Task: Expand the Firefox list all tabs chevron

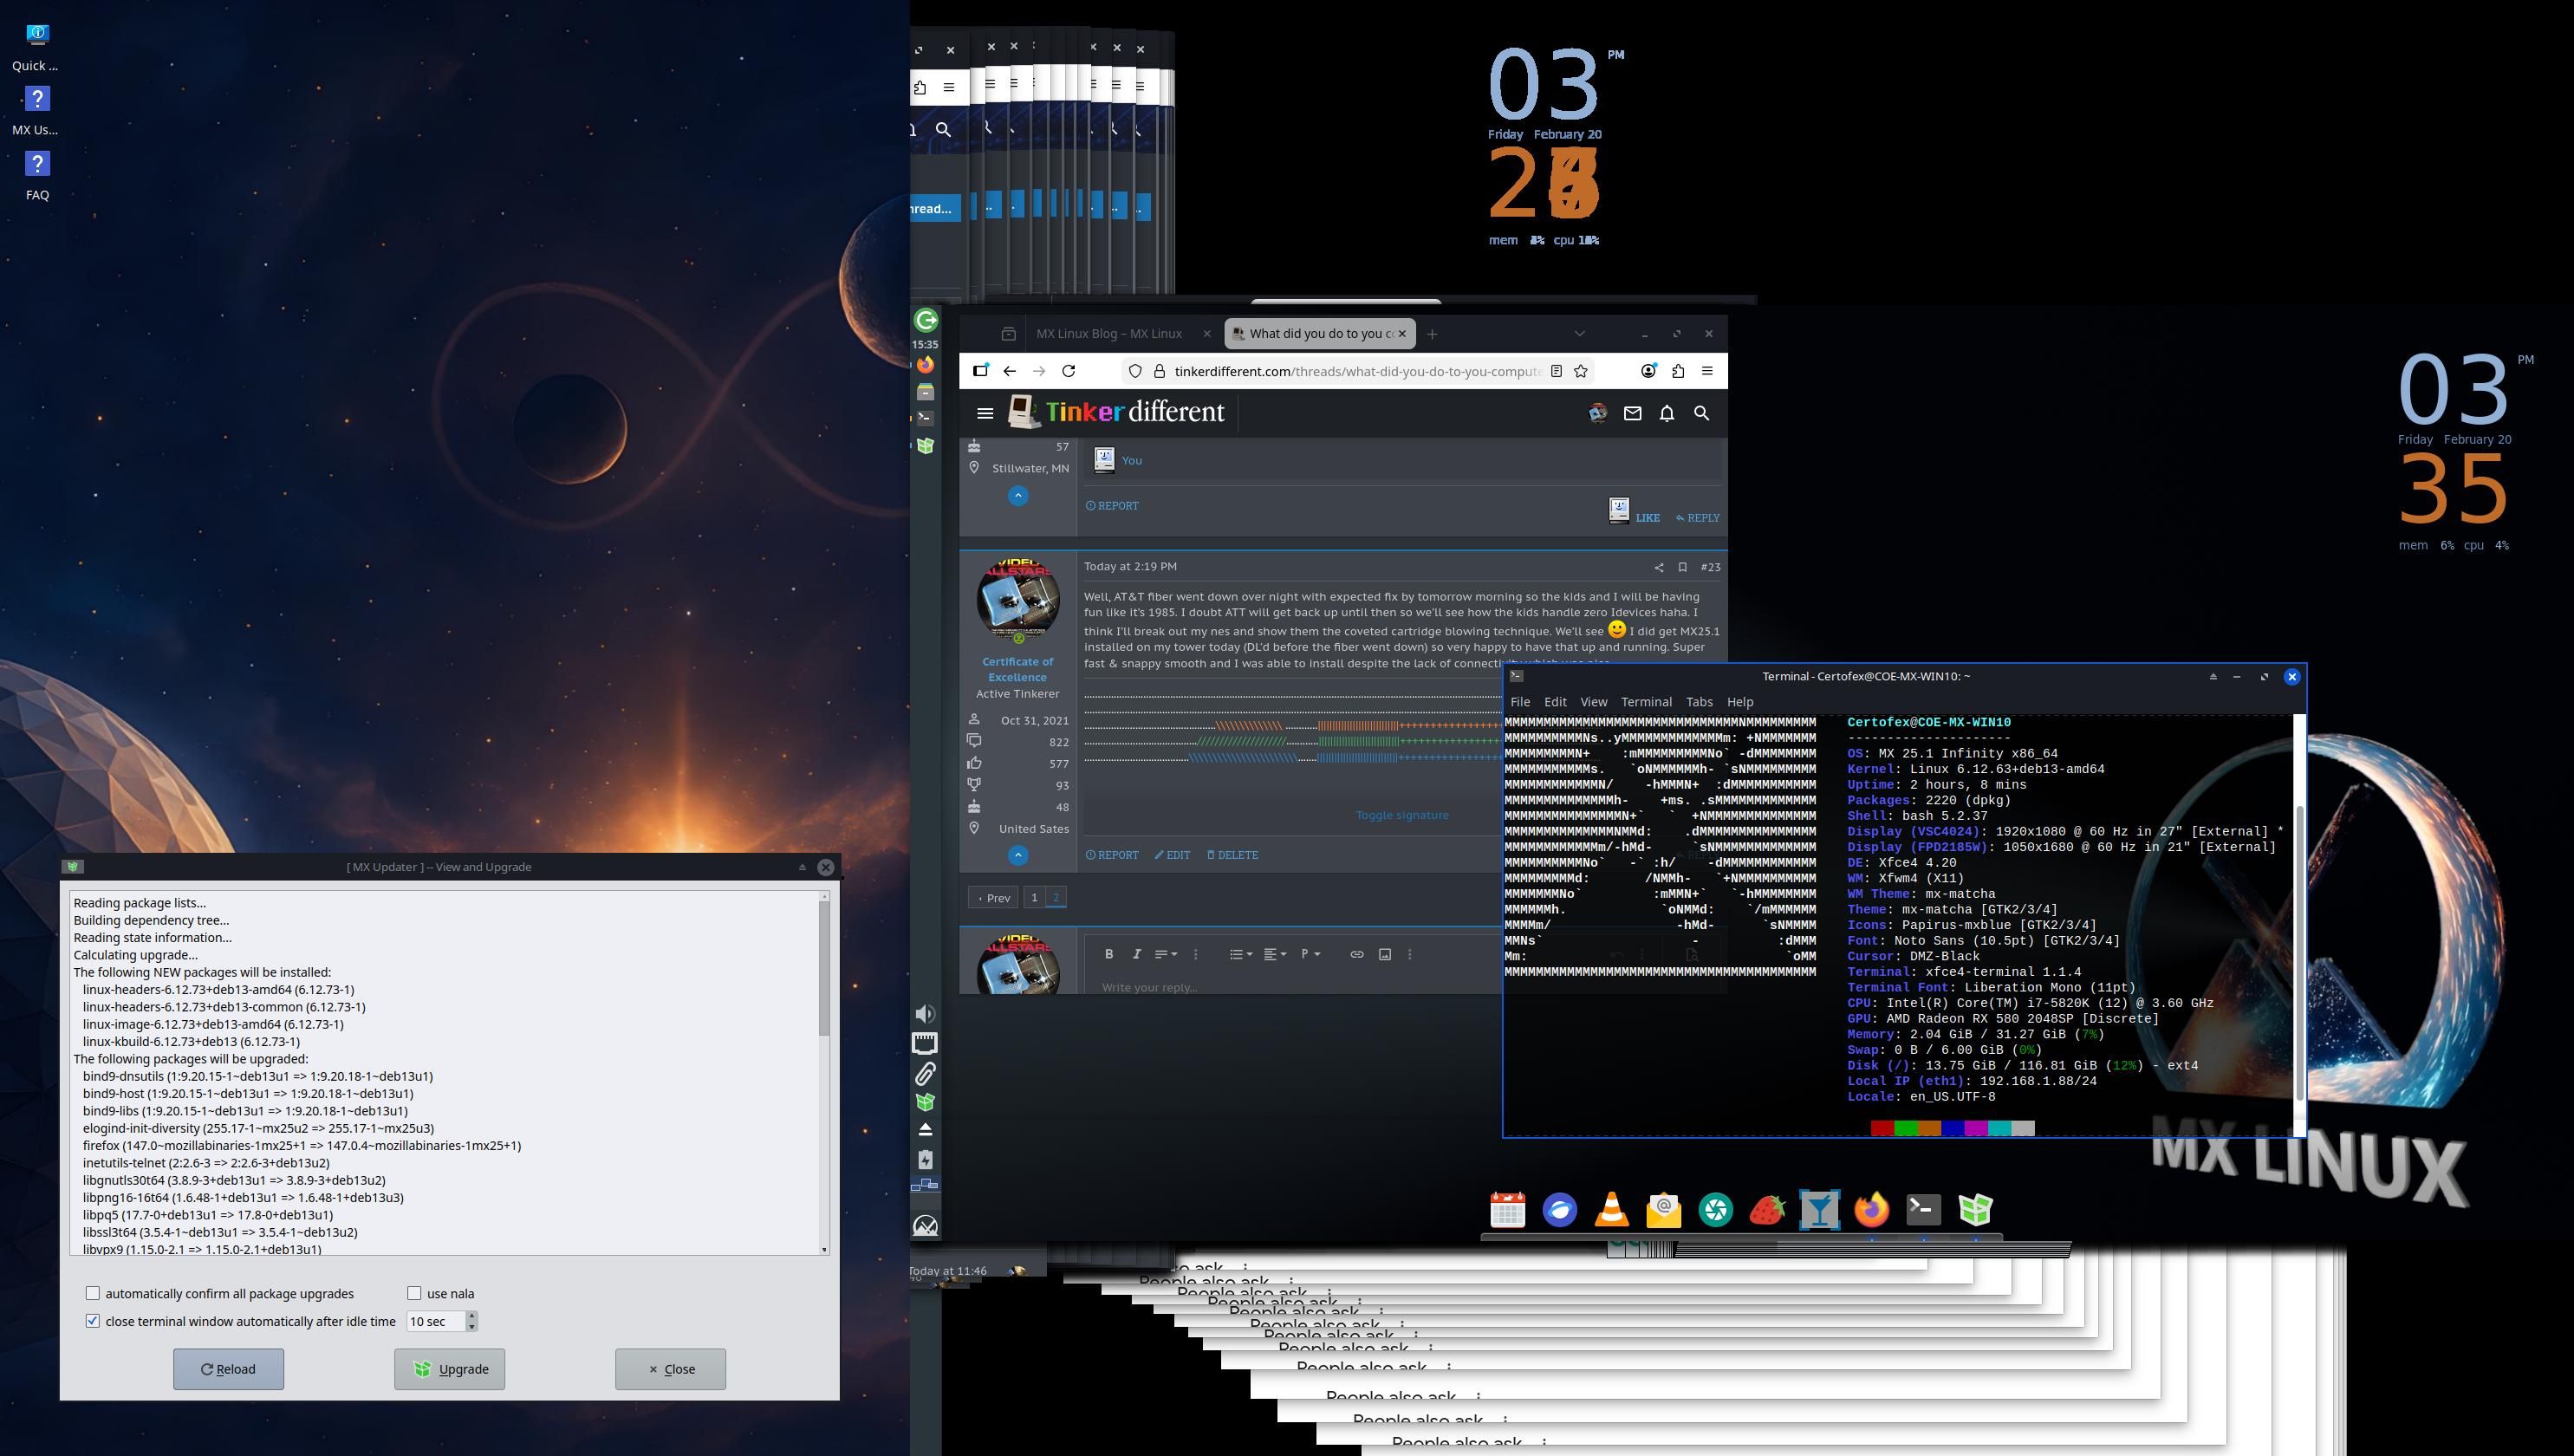Action: (1579, 333)
